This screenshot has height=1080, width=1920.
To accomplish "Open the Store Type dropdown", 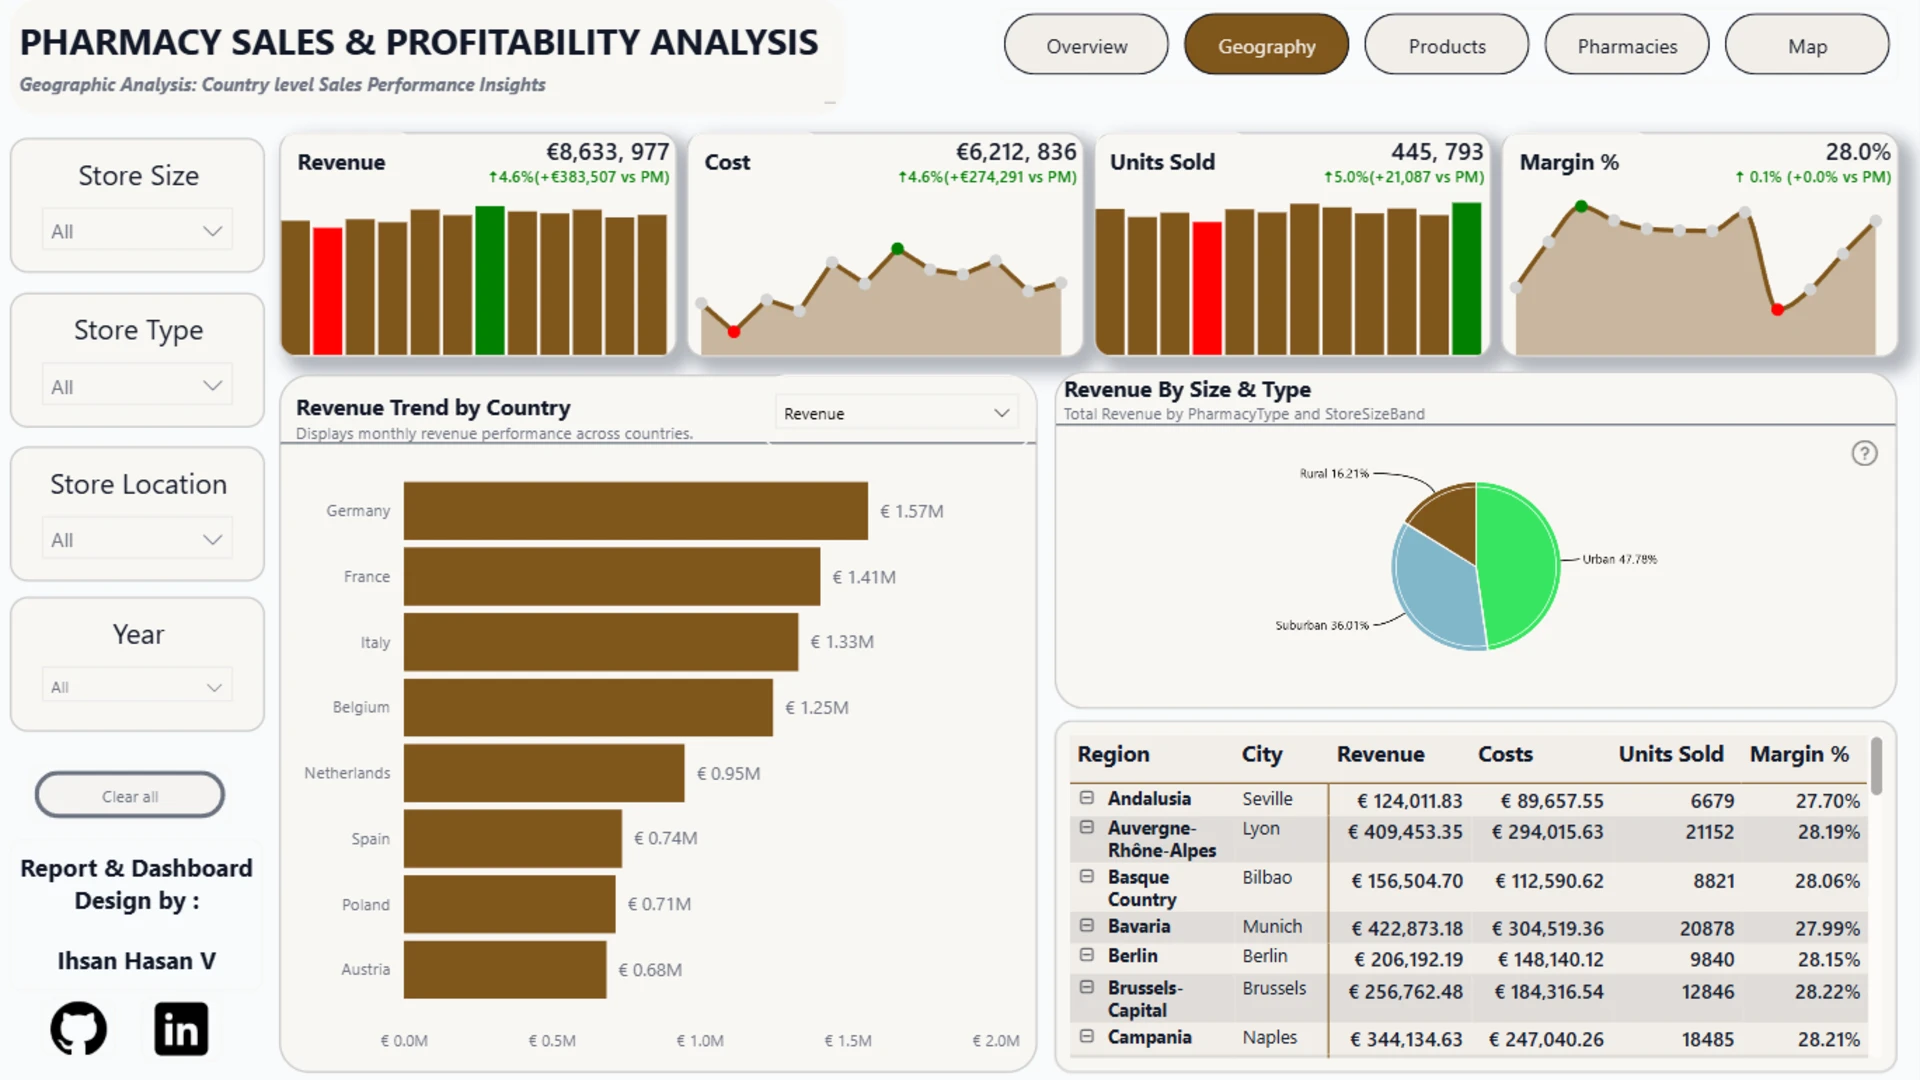I will click(x=137, y=386).
